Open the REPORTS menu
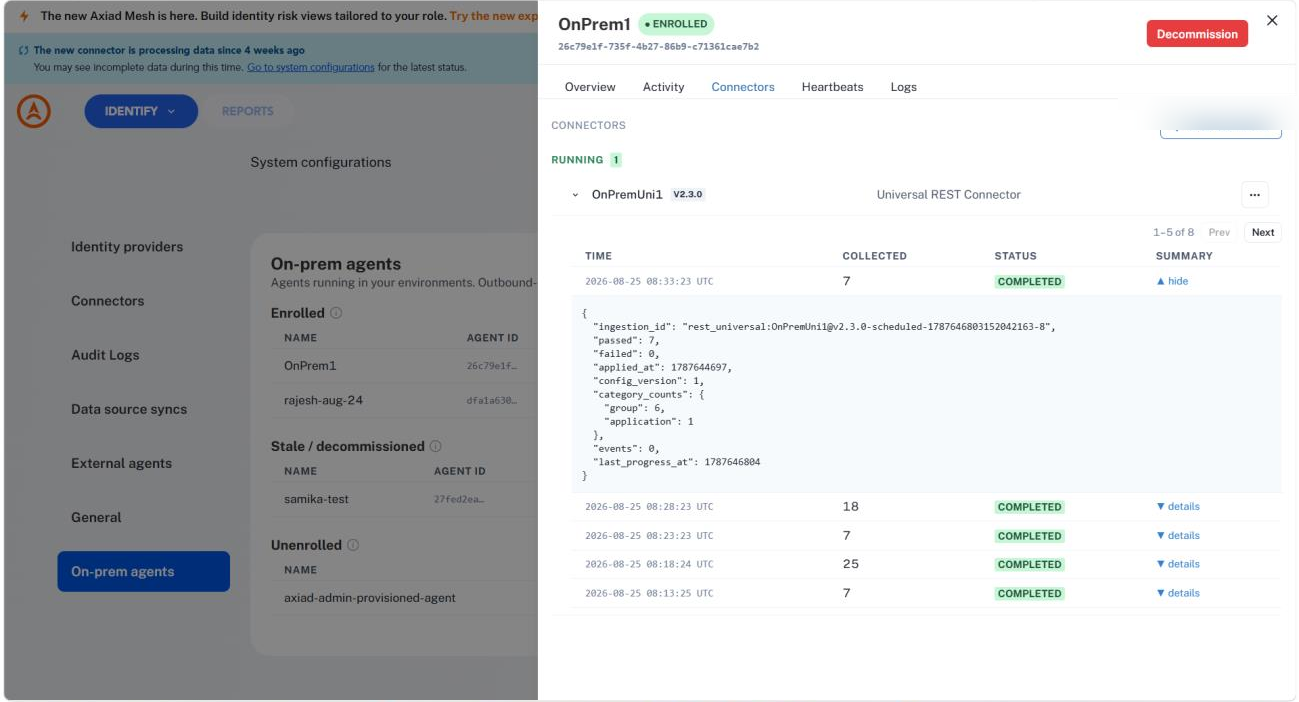Screen dimensions: 1299x702 (248, 111)
